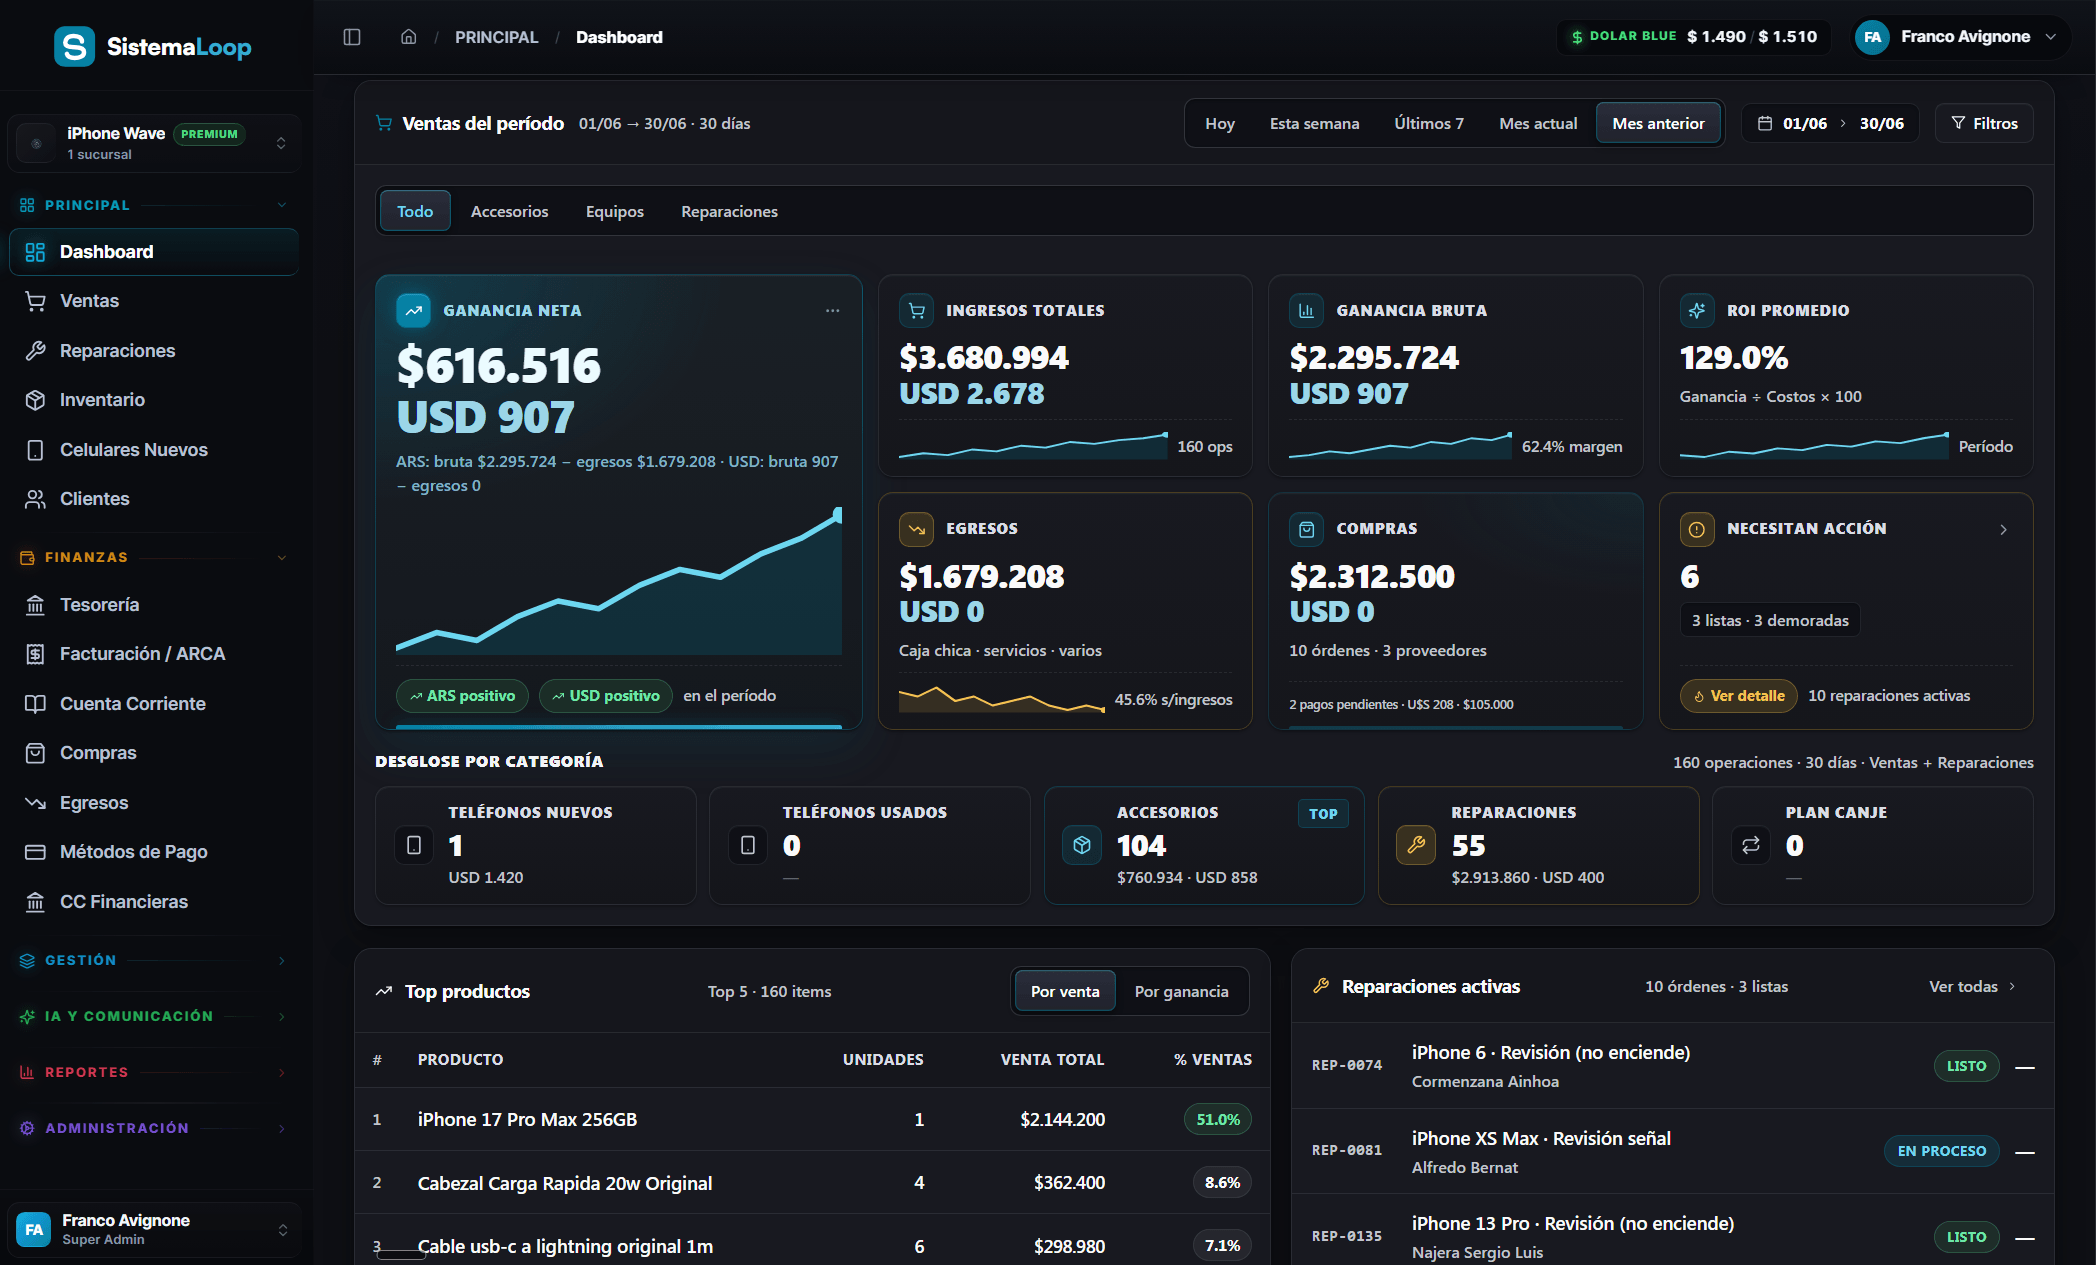Image resolution: width=2096 pixels, height=1265 pixels.
Task: Click the Necesitan Acción alert icon
Action: coord(1697,529)
